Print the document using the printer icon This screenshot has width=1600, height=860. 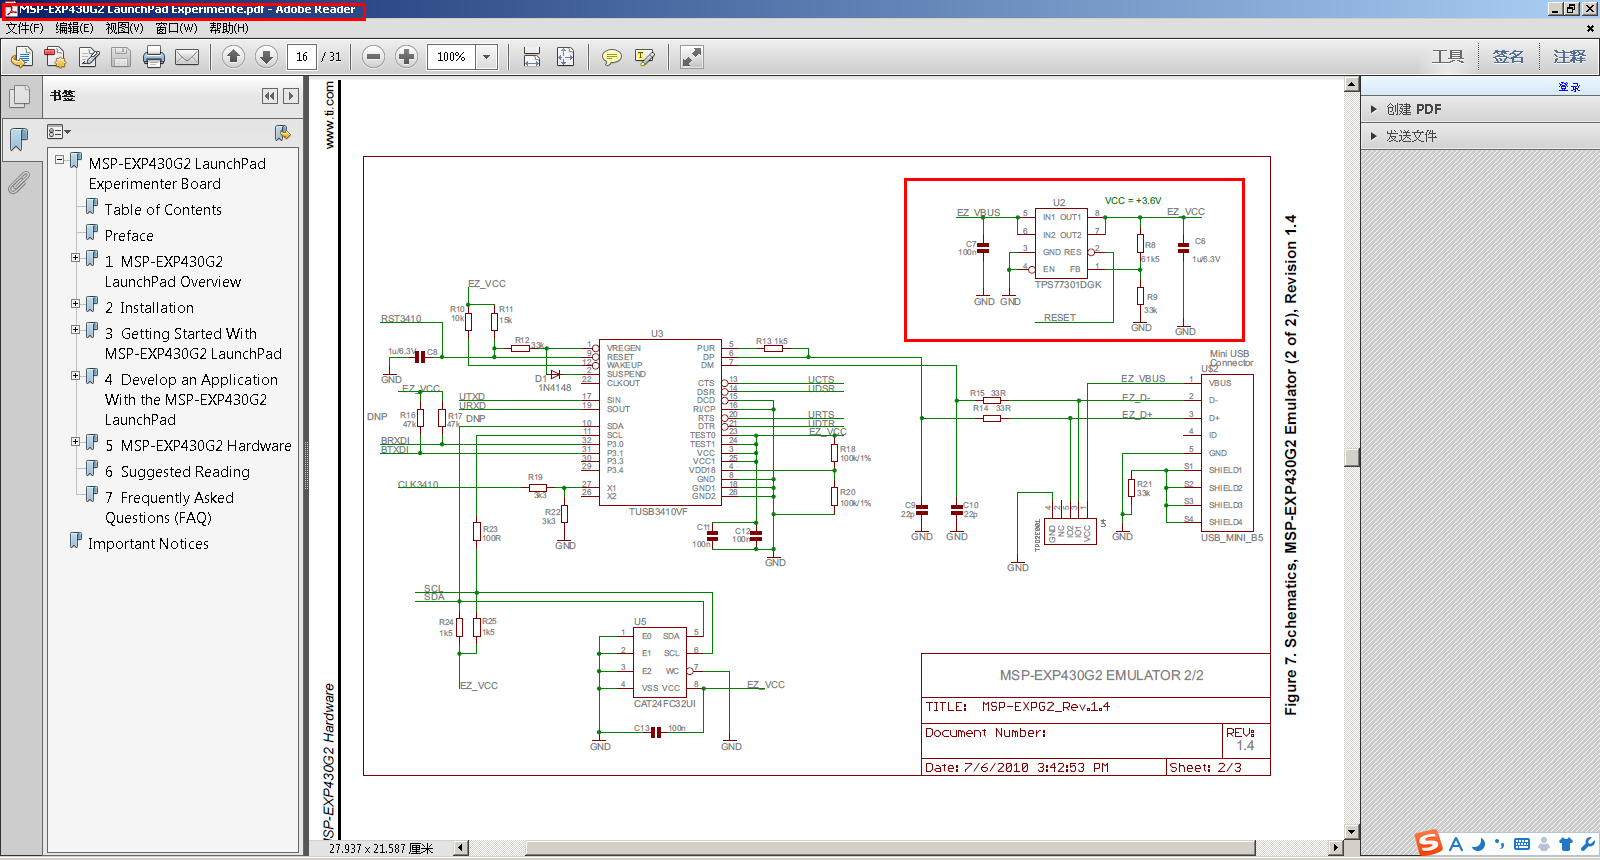point(154,57)
